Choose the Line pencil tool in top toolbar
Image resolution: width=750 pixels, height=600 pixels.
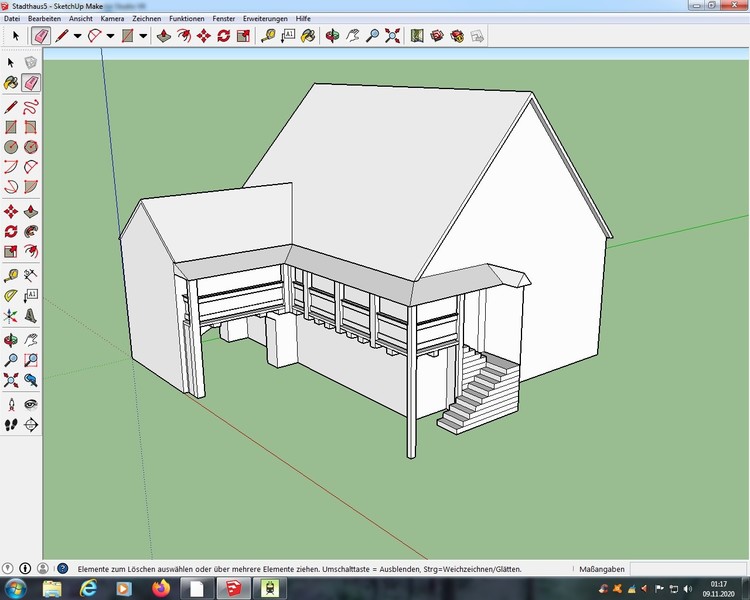click(62, 36)
